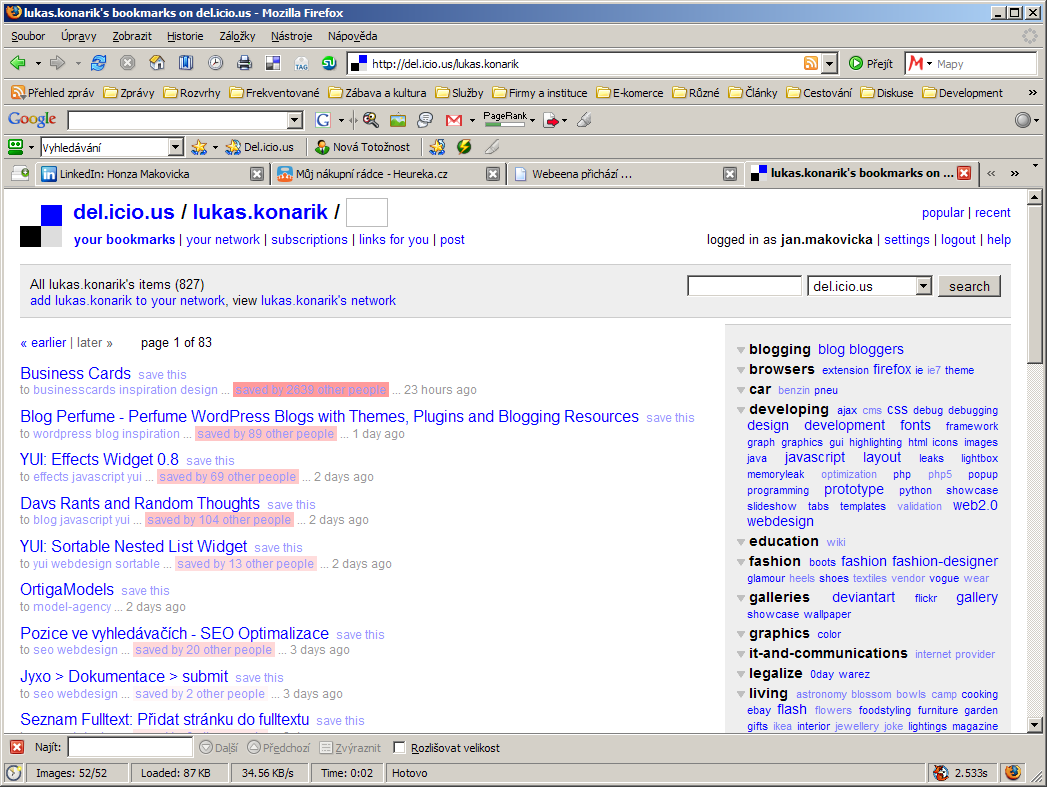Click the tag filter input after lukas.konarik
This screenshot has width=1047, height=787.
tap(367, 213)
